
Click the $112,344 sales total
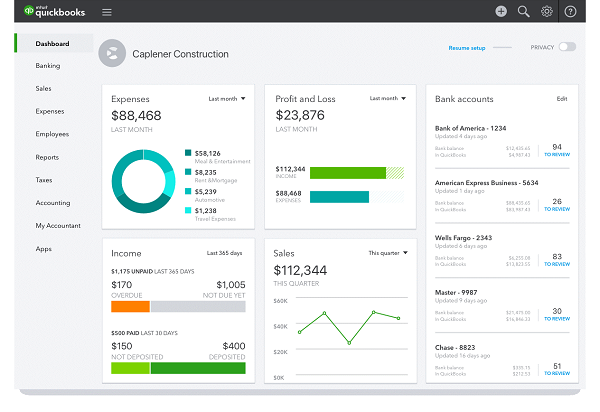coord(300,270)
